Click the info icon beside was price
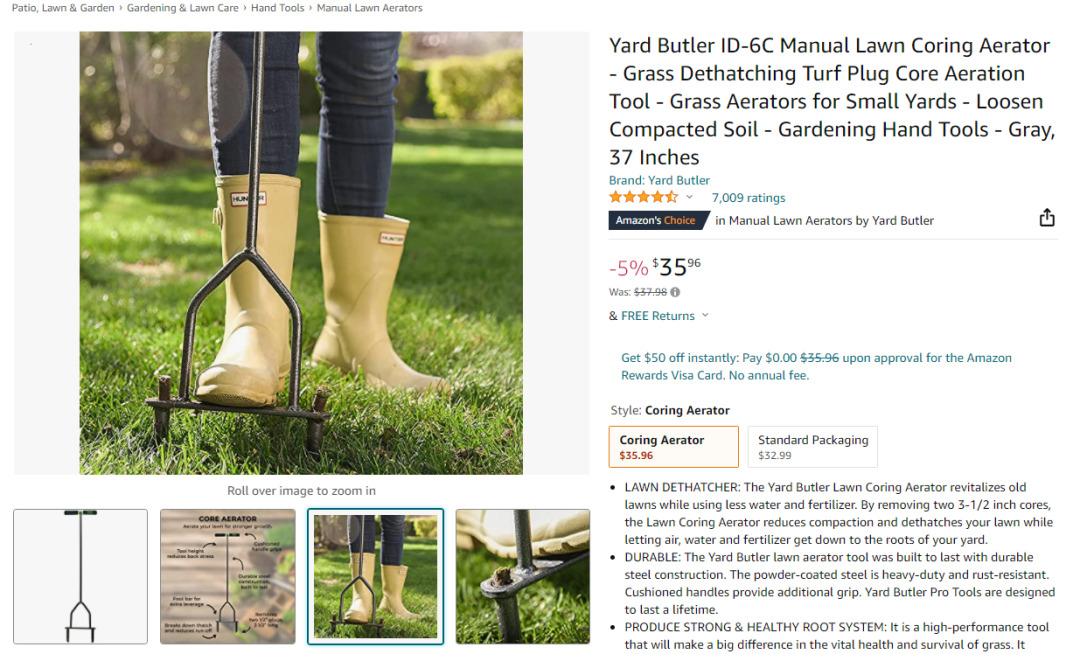This screenshot has height=654, width=1080. [675, 293]
